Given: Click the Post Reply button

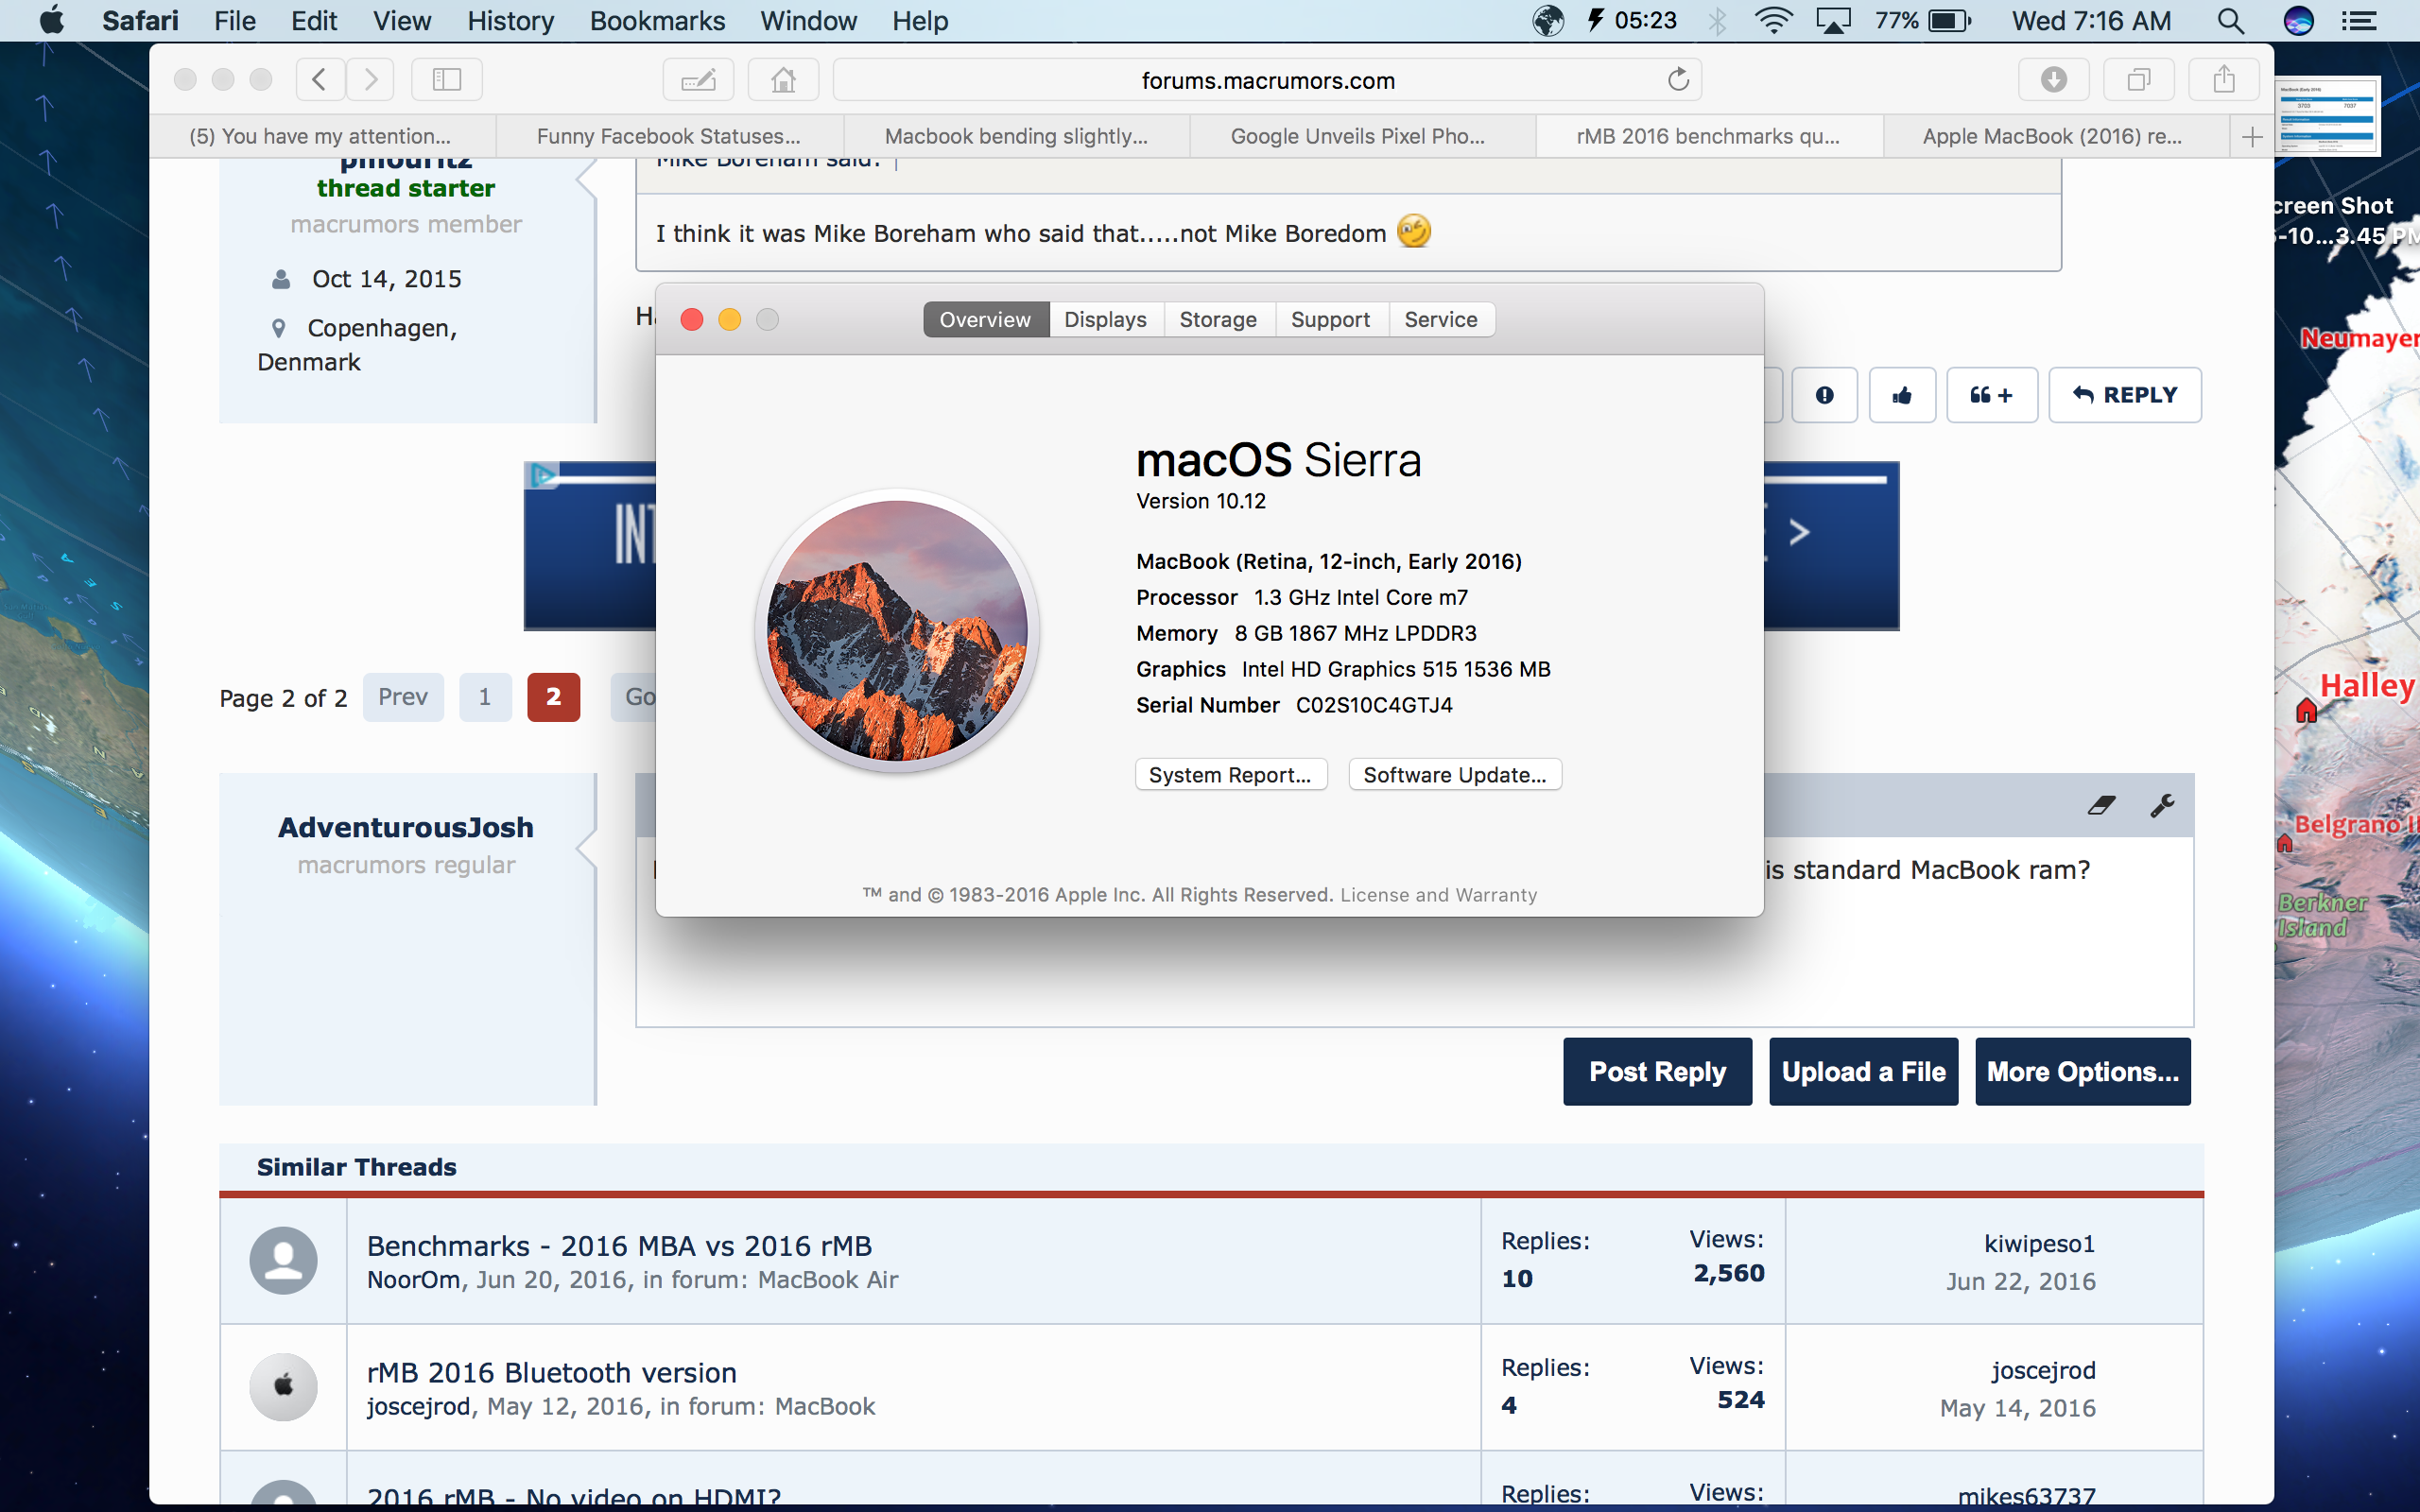Looking at the screenshot, I should (x=1657, y=1072).
